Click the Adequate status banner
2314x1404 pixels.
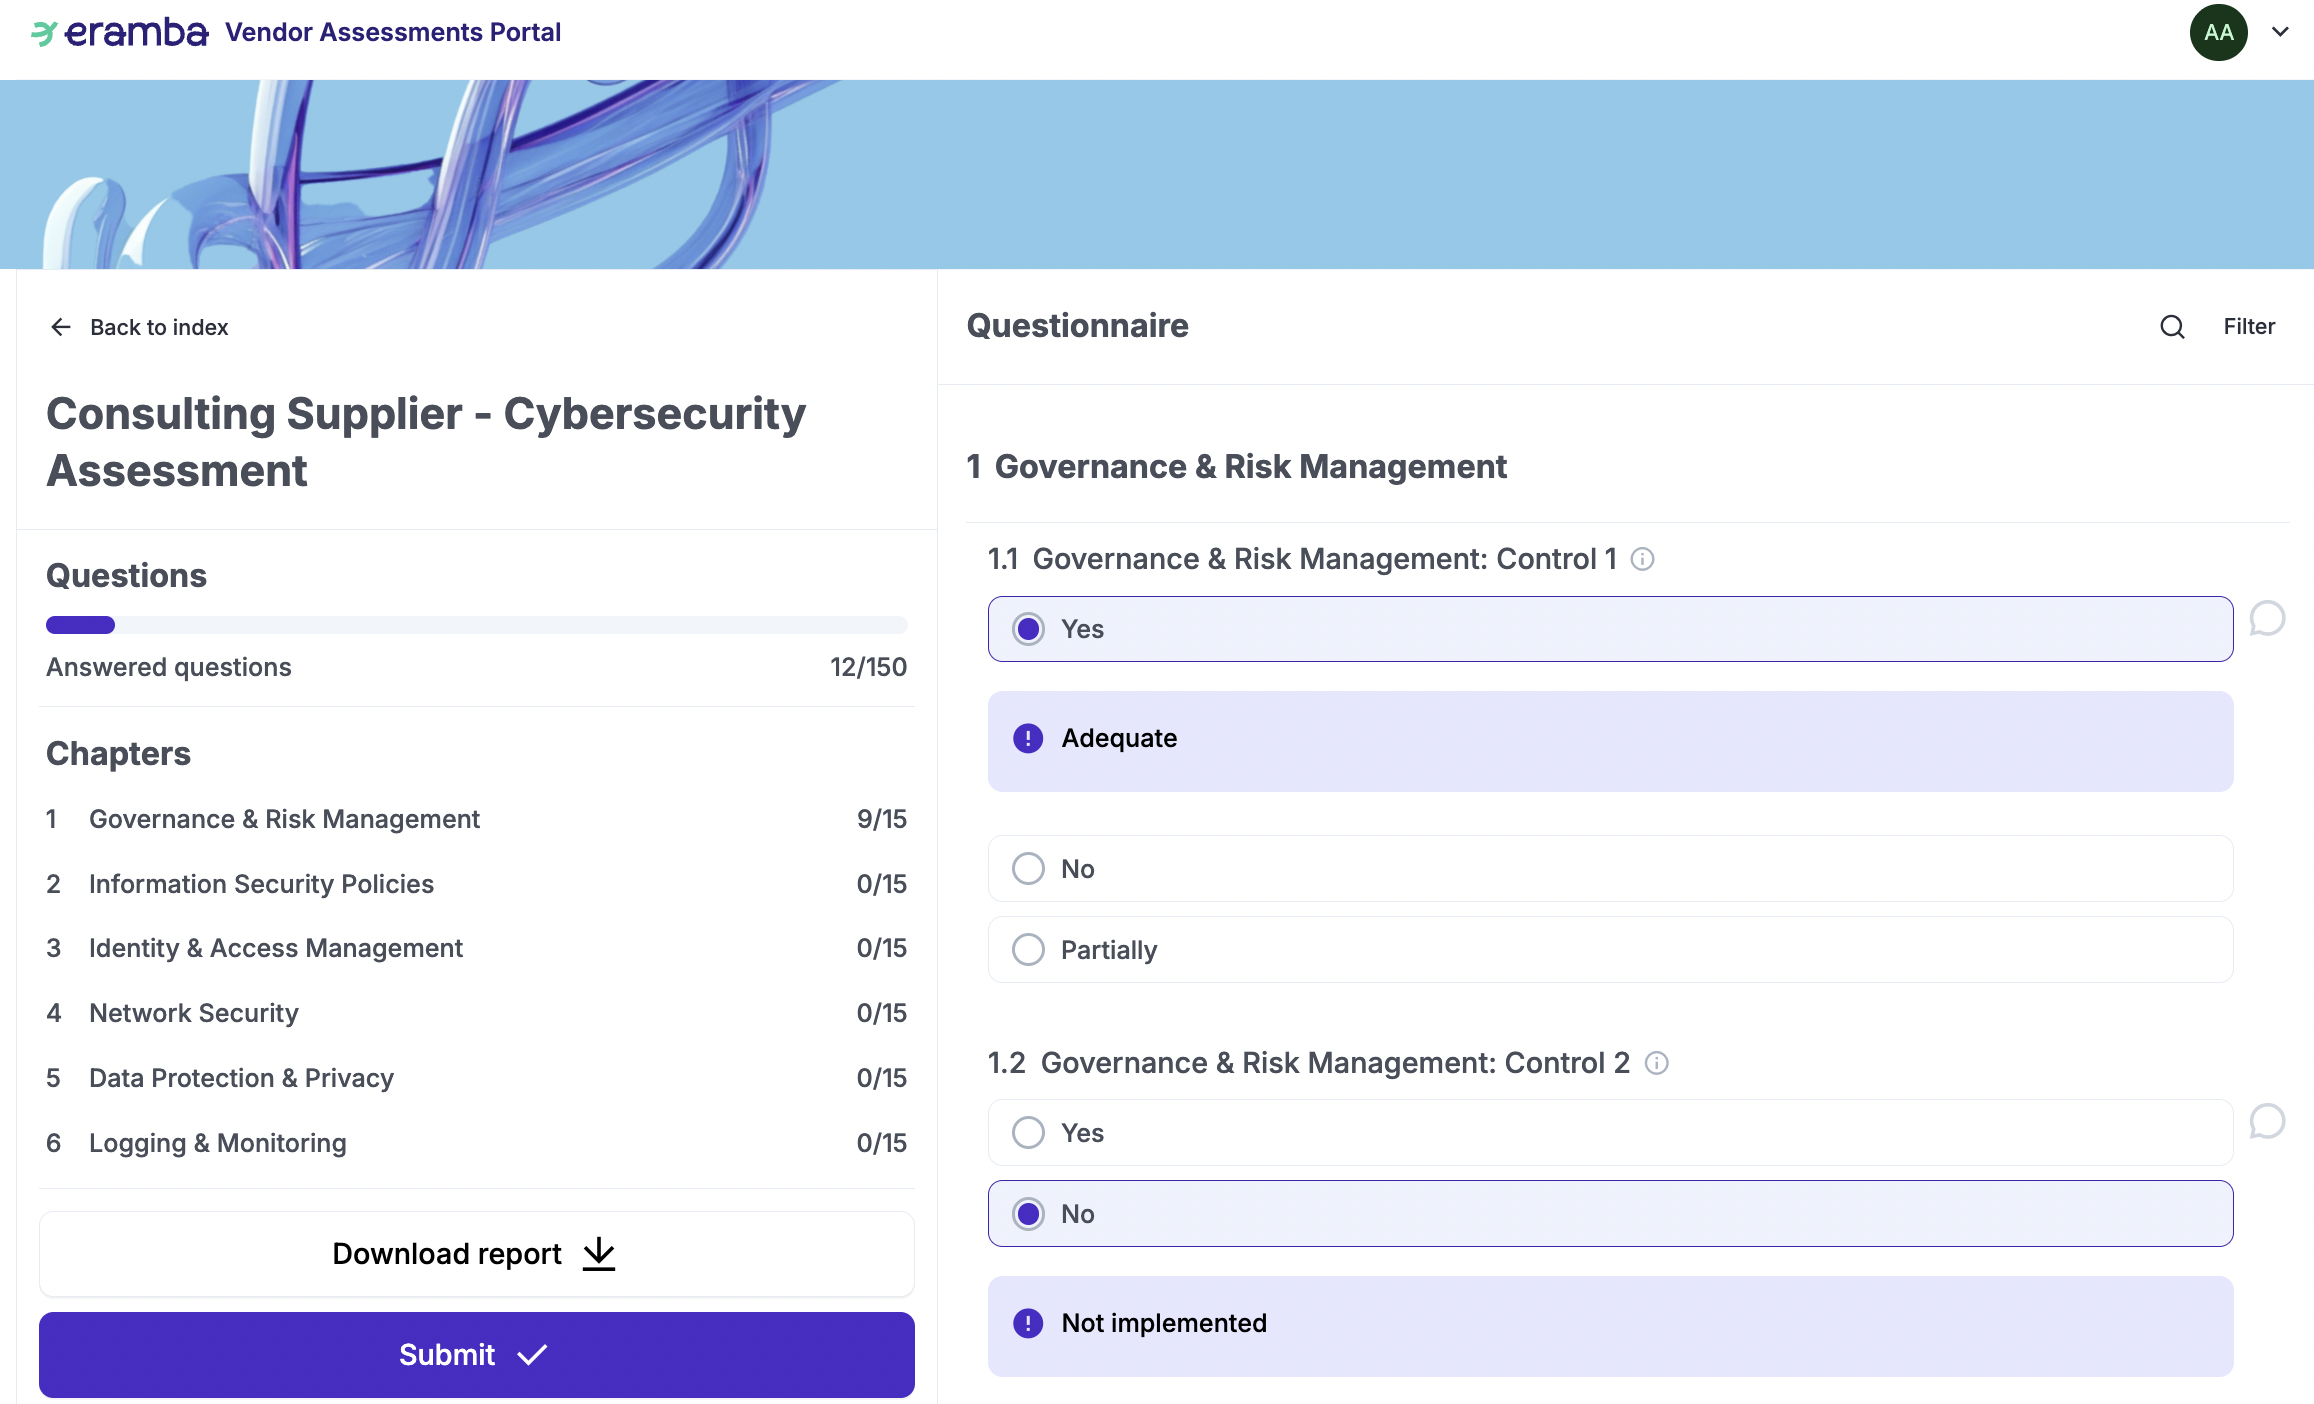click(x=1609, y=740)
